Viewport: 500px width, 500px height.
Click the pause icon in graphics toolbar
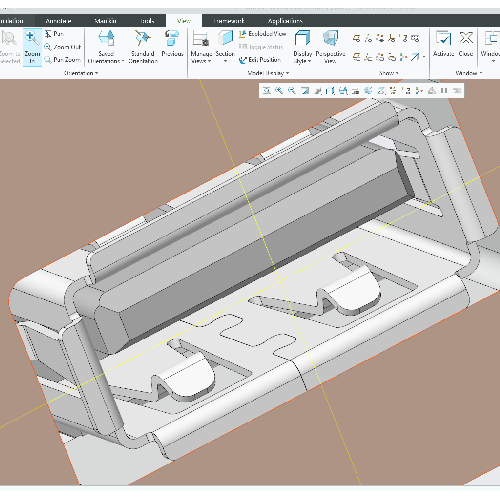tap(444, 90)
